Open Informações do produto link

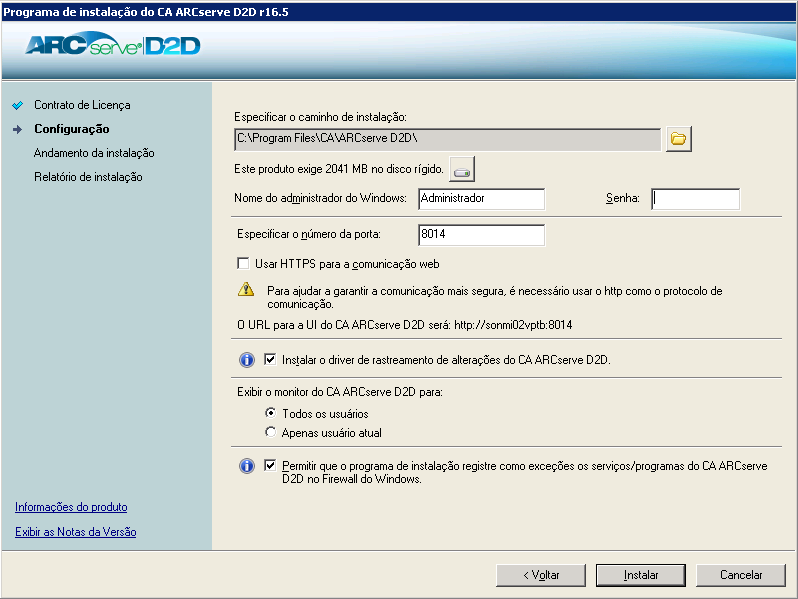71,507
